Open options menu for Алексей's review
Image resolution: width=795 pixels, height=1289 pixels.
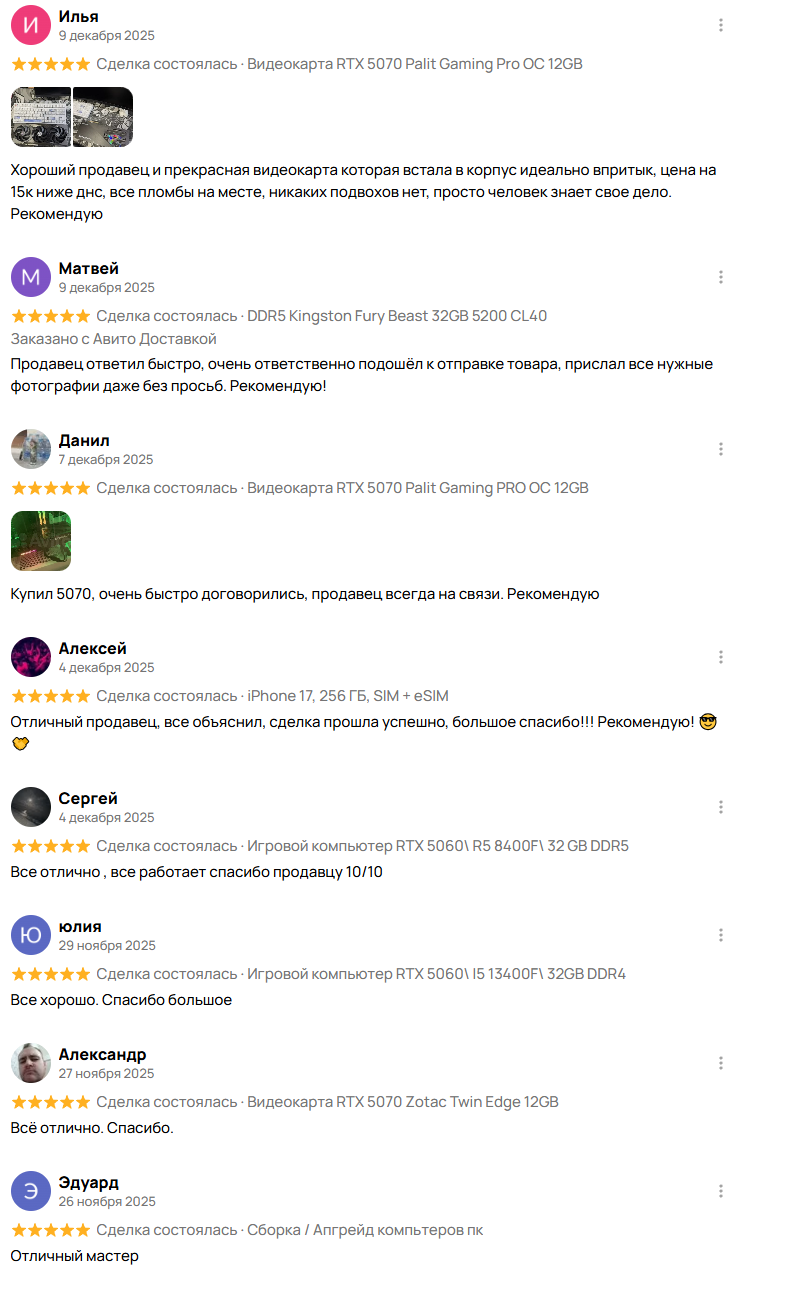pyautogui.click(x=721, y=657)
